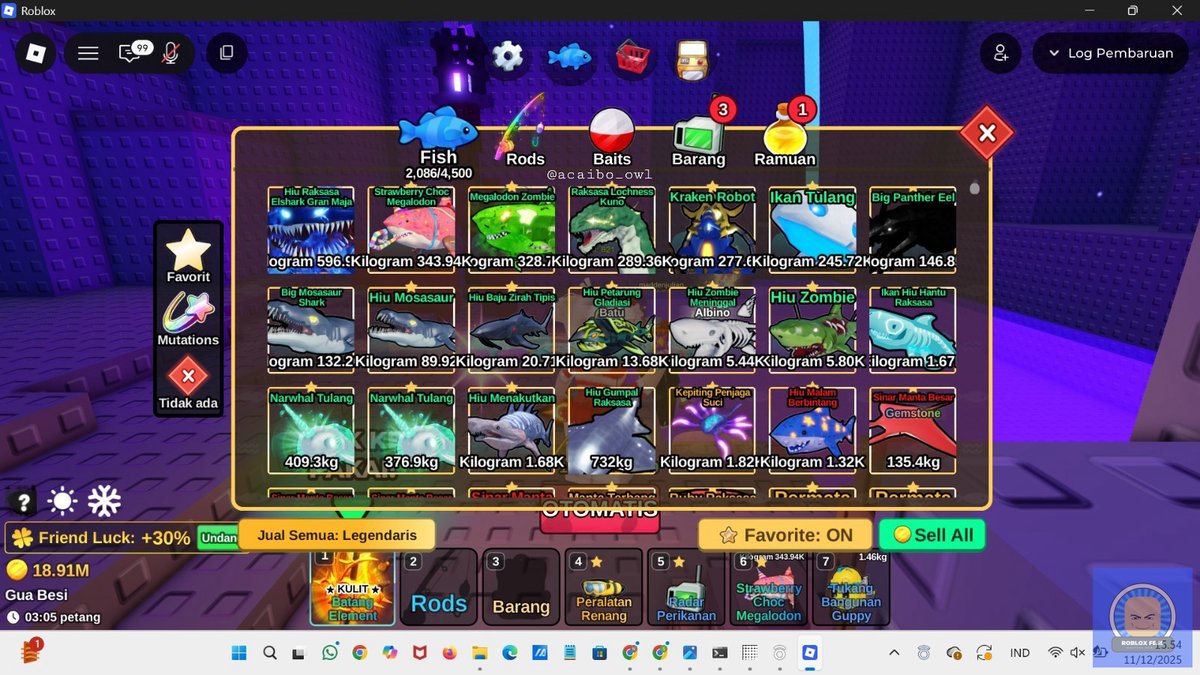Click Jual Semua: Legendaris button

(337, 535)
